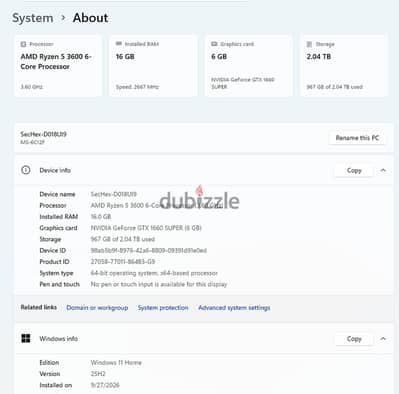Select the Product ID value text

click(123, 262)
